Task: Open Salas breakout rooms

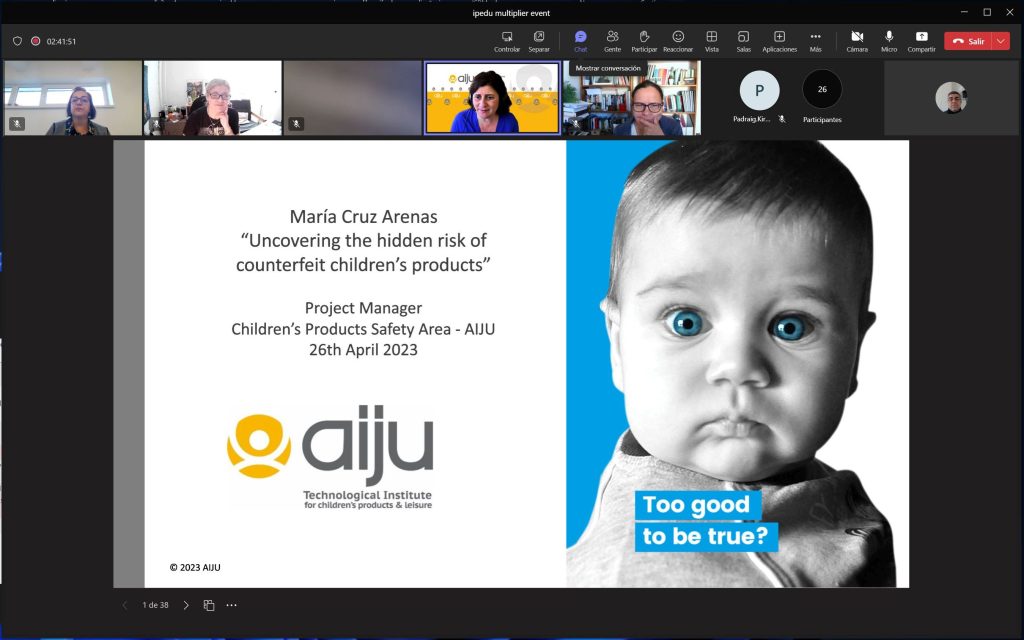Action: pos(743,41)
